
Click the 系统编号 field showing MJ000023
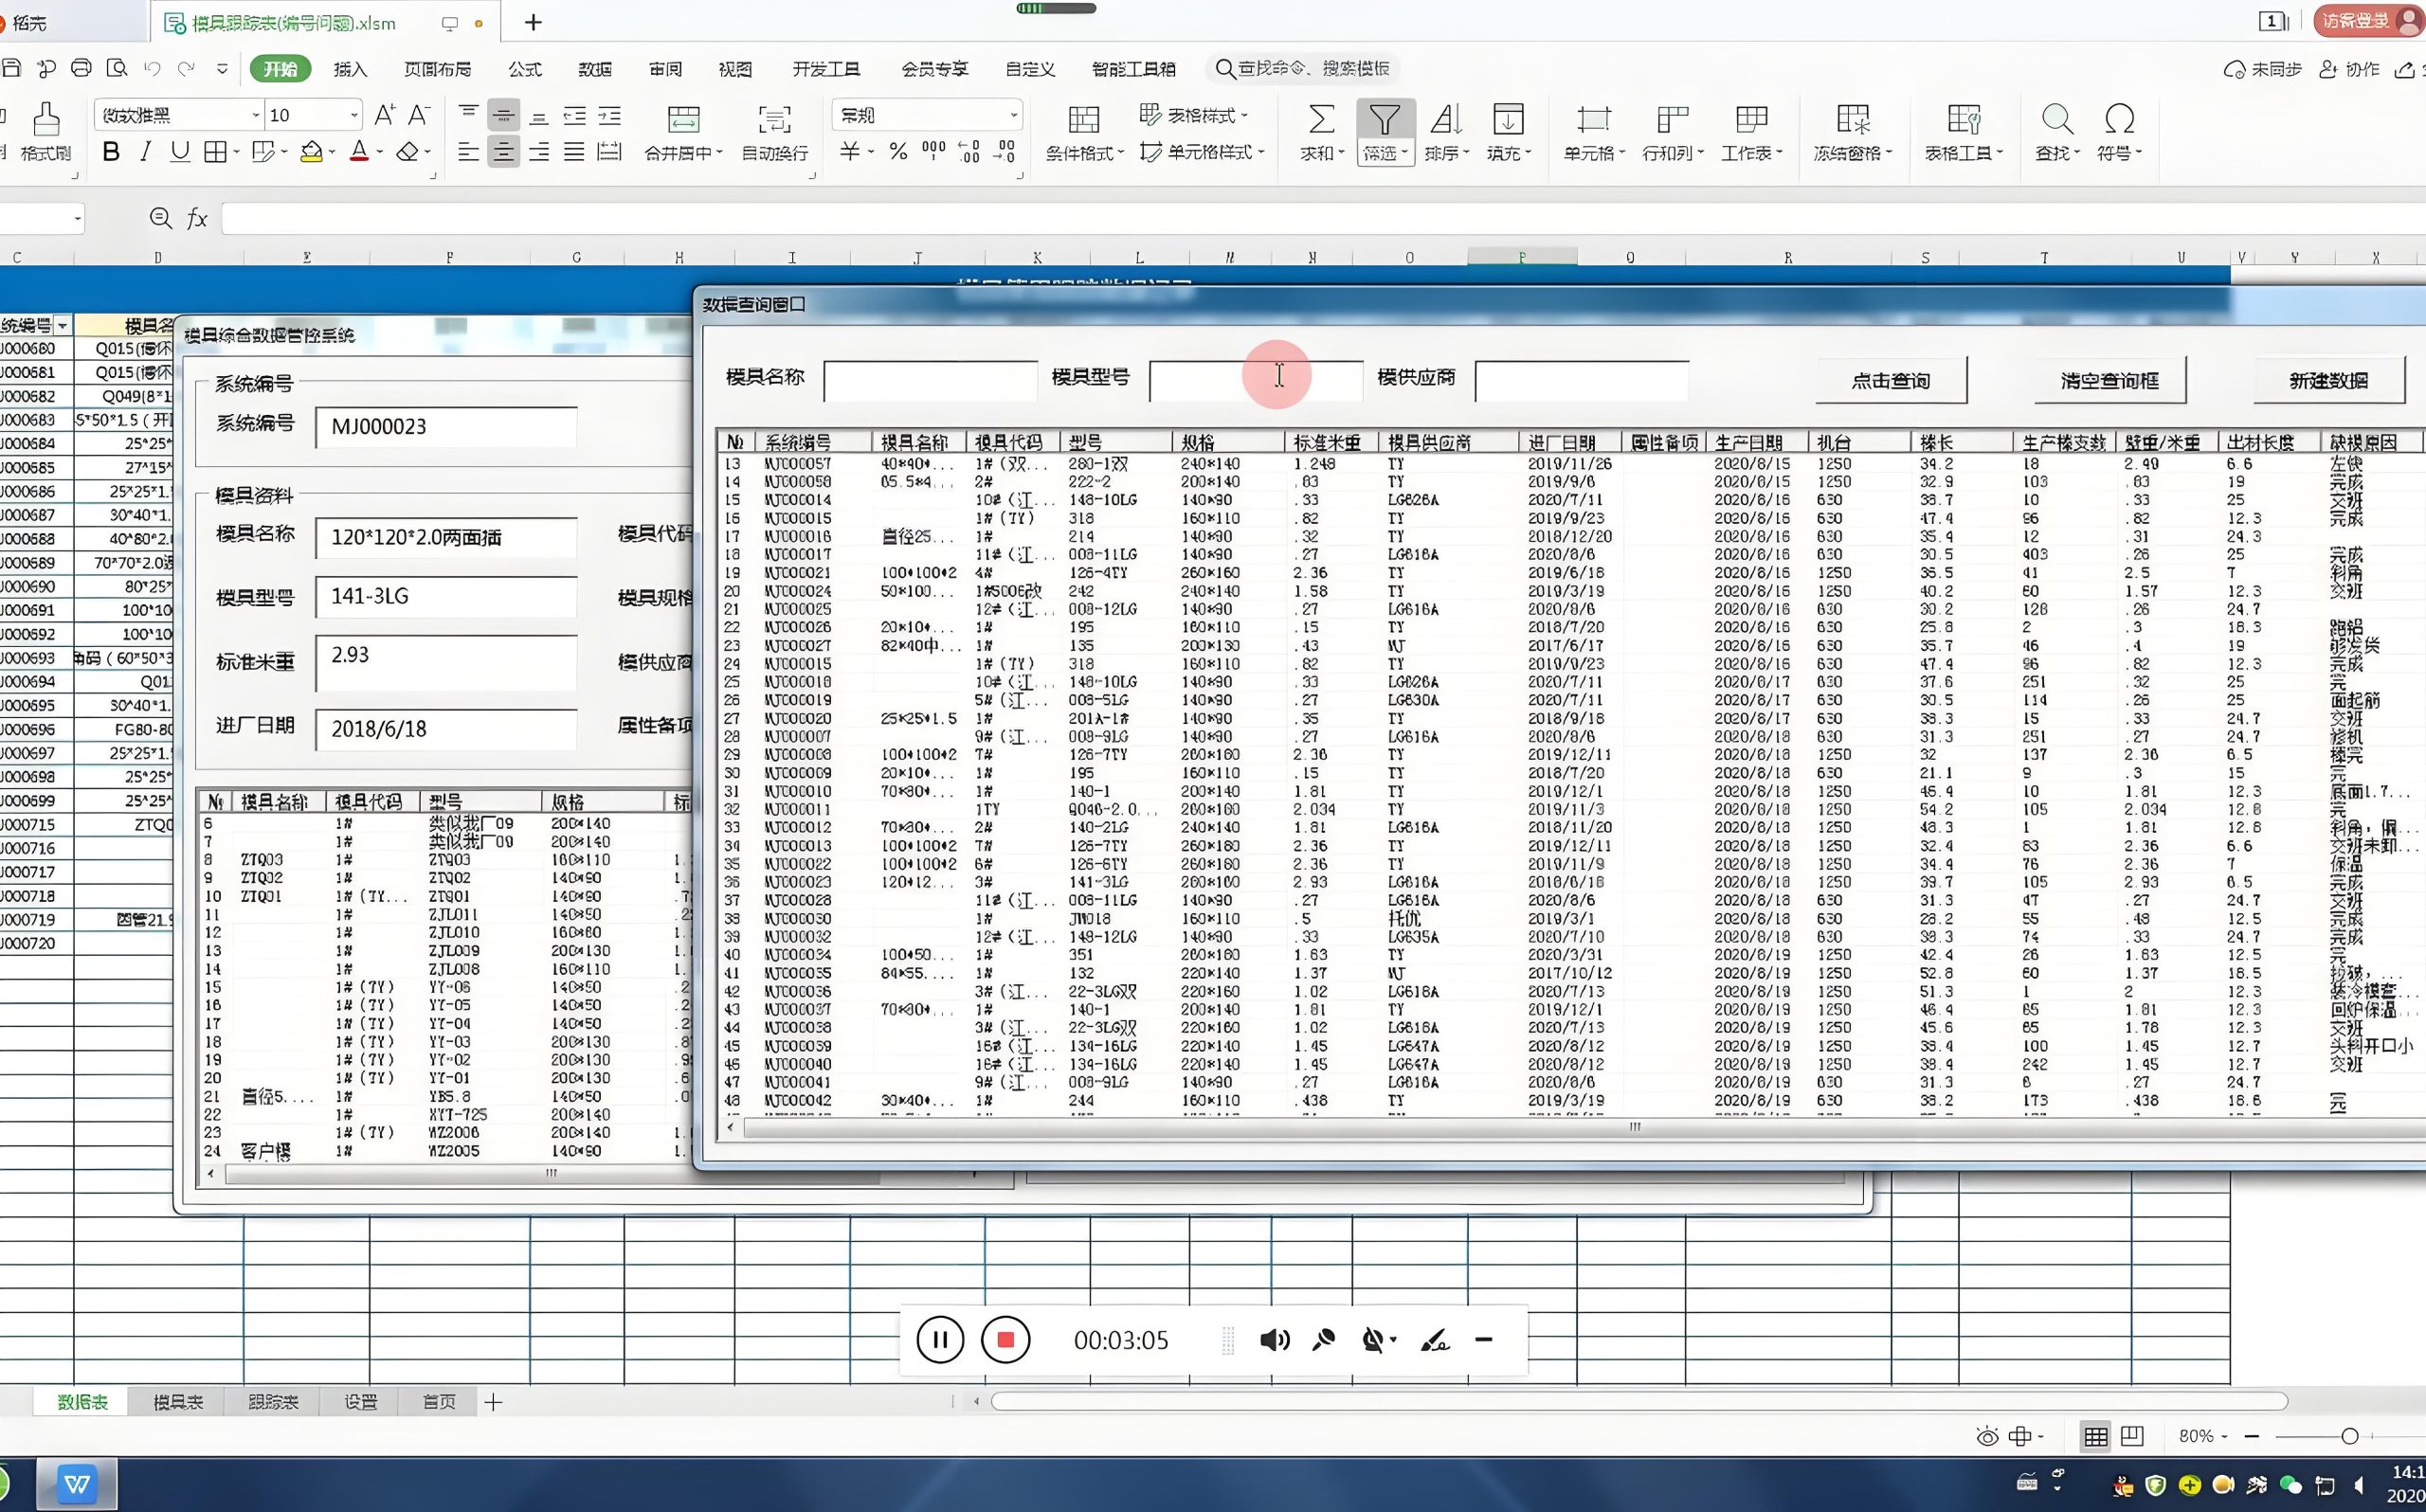pyautogui.click(x=446, y=427)
